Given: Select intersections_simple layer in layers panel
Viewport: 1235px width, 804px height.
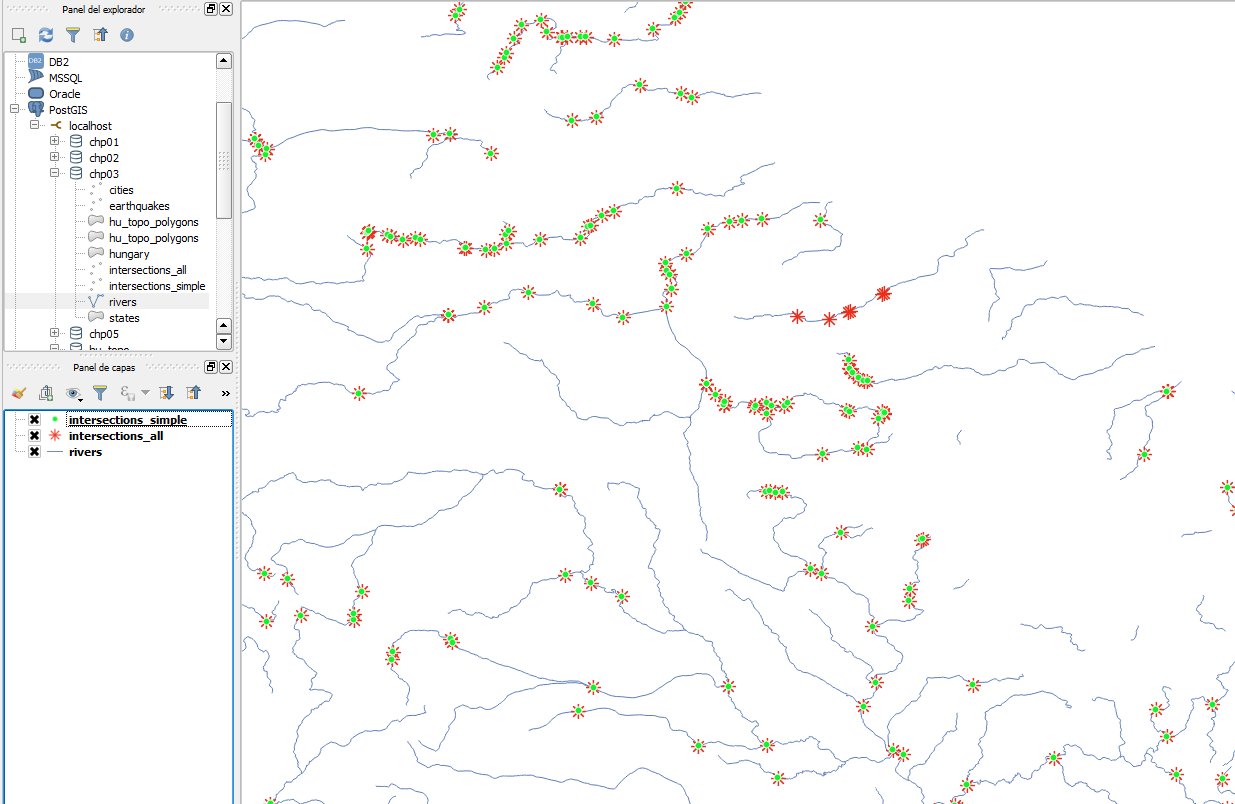Looking at the screenshot, I should click(128, 420).
